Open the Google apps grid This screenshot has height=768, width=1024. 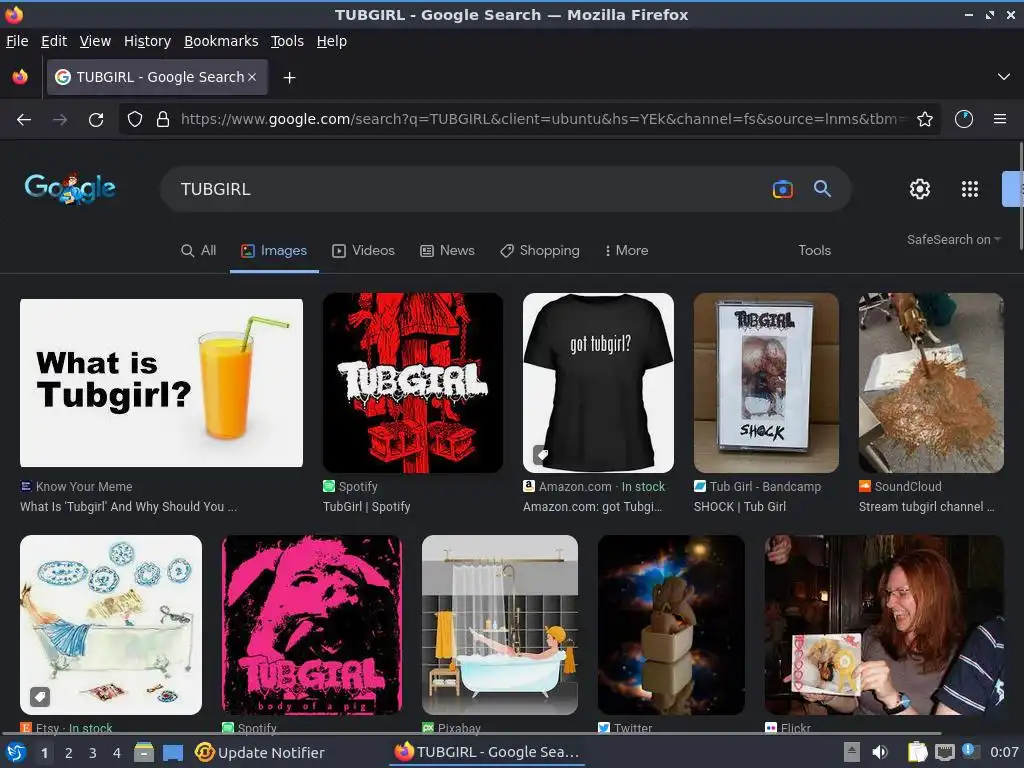[970, 189]
